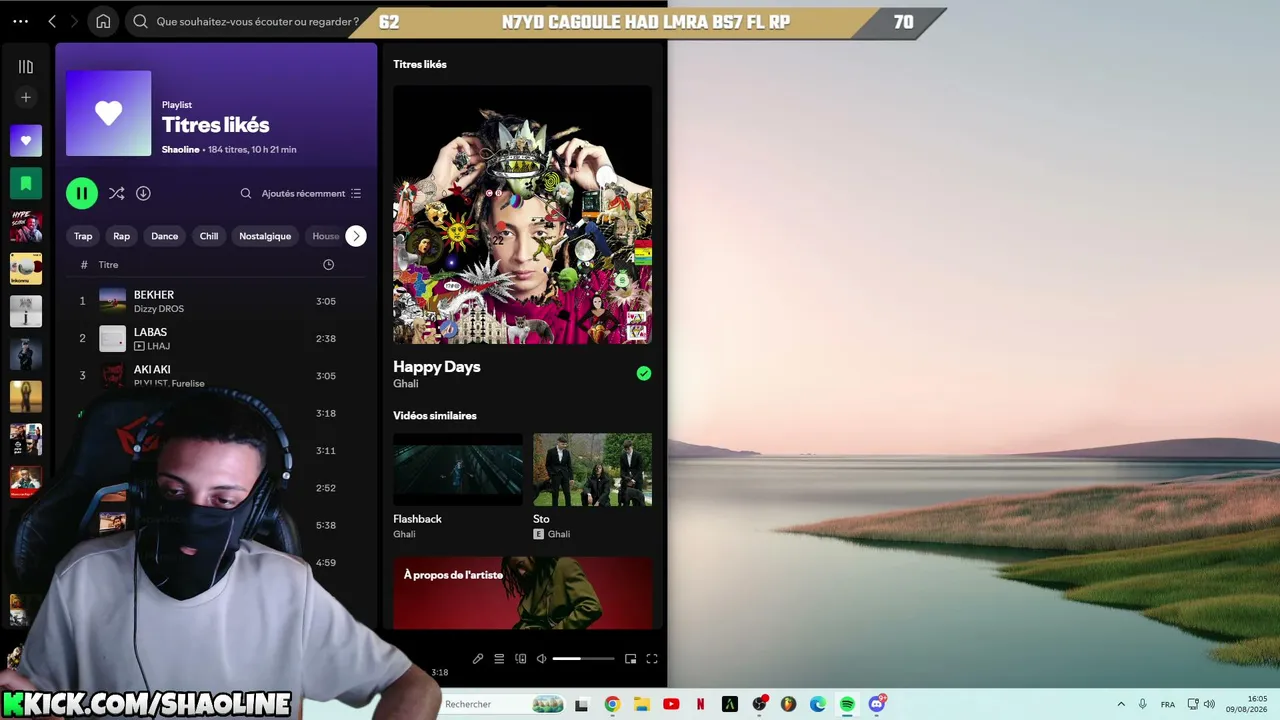This screenshot has width=1280, height=720.
Task: Sort tracks by the Titre column
Action: [x=108, y=265]
